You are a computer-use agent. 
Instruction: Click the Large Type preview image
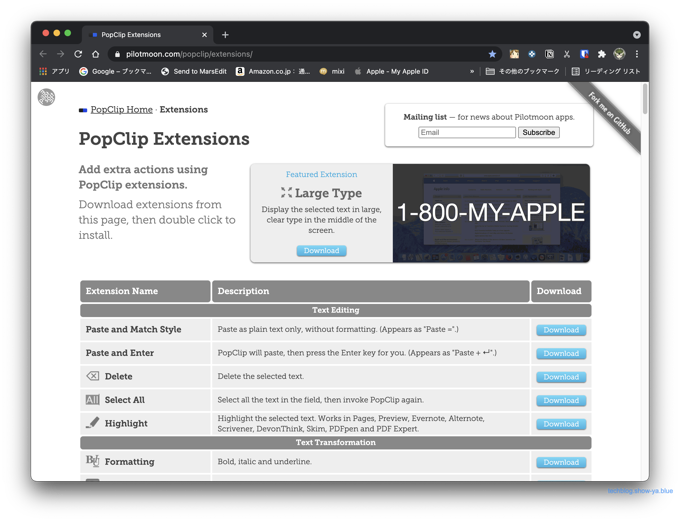tap(491, 213)
